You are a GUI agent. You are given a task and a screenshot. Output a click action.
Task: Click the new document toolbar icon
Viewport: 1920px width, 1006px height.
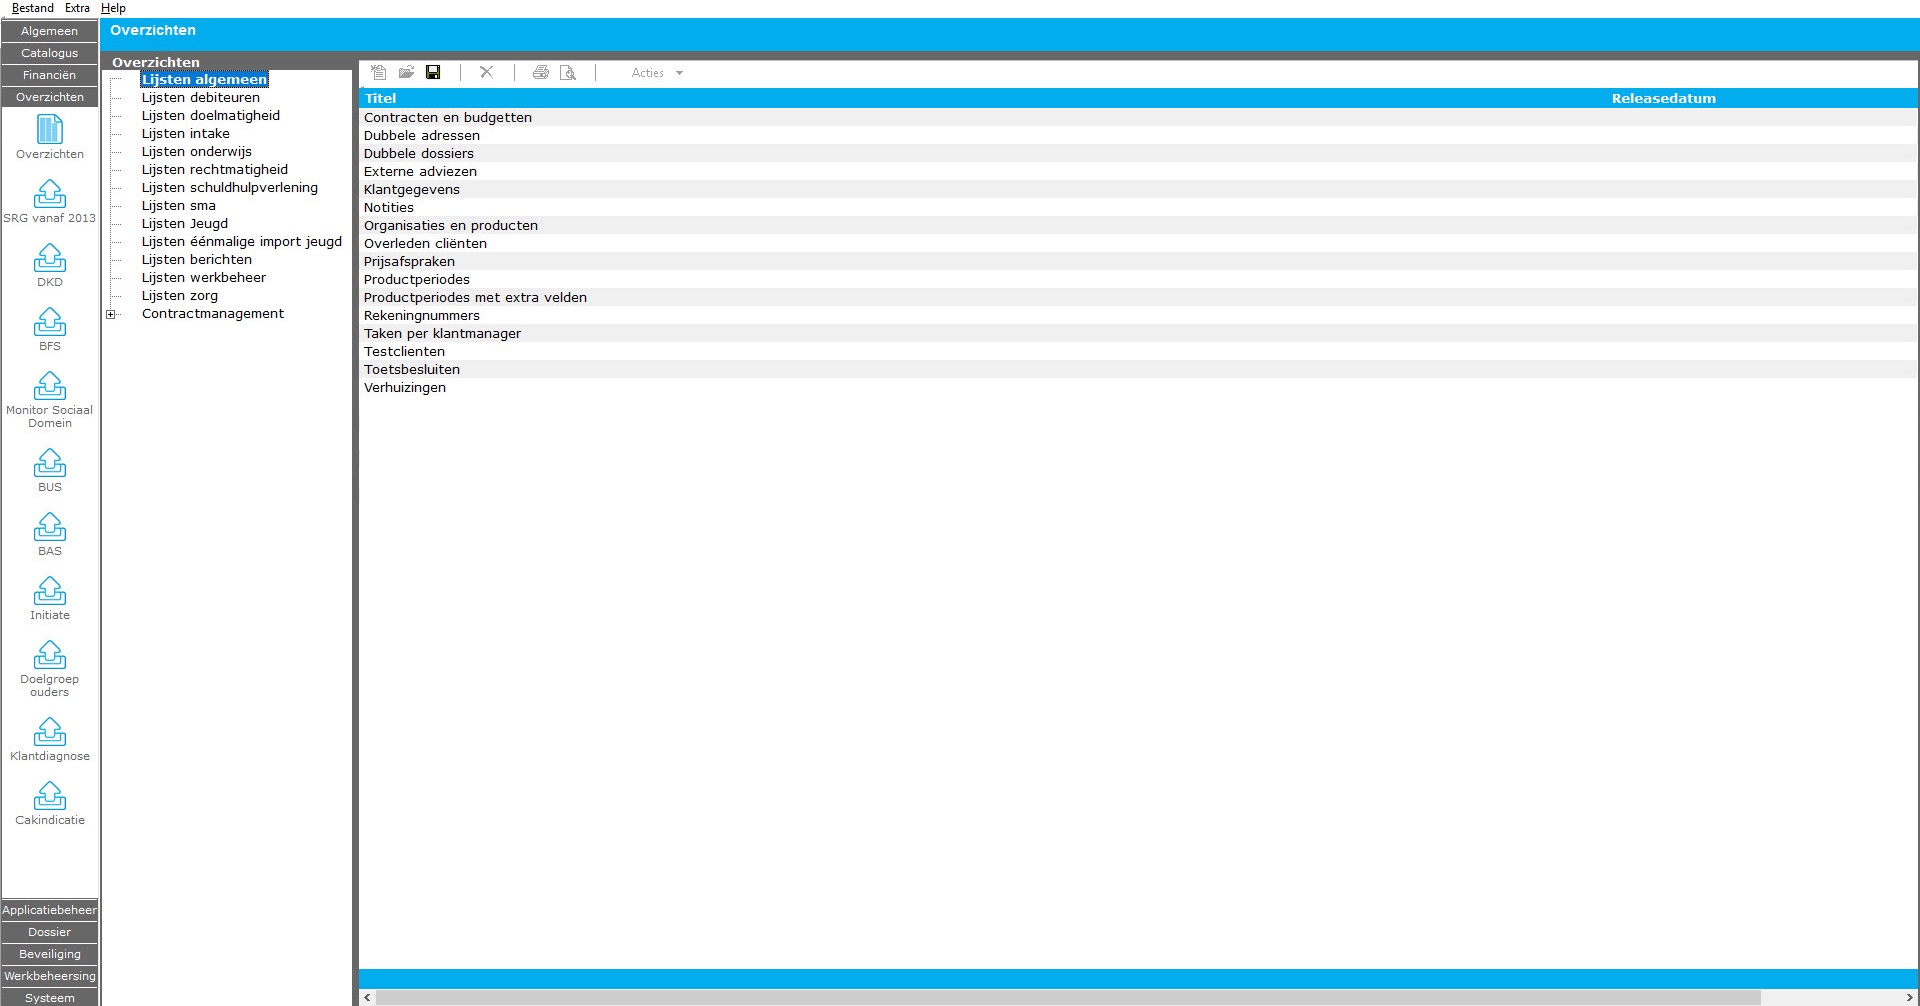click(378, 72)
